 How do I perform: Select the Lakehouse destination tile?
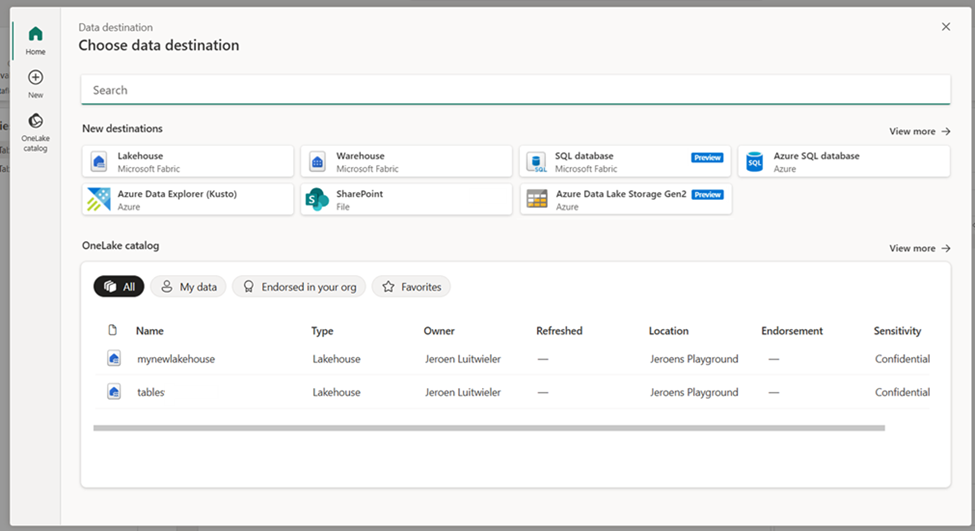[x=188, y=161]
